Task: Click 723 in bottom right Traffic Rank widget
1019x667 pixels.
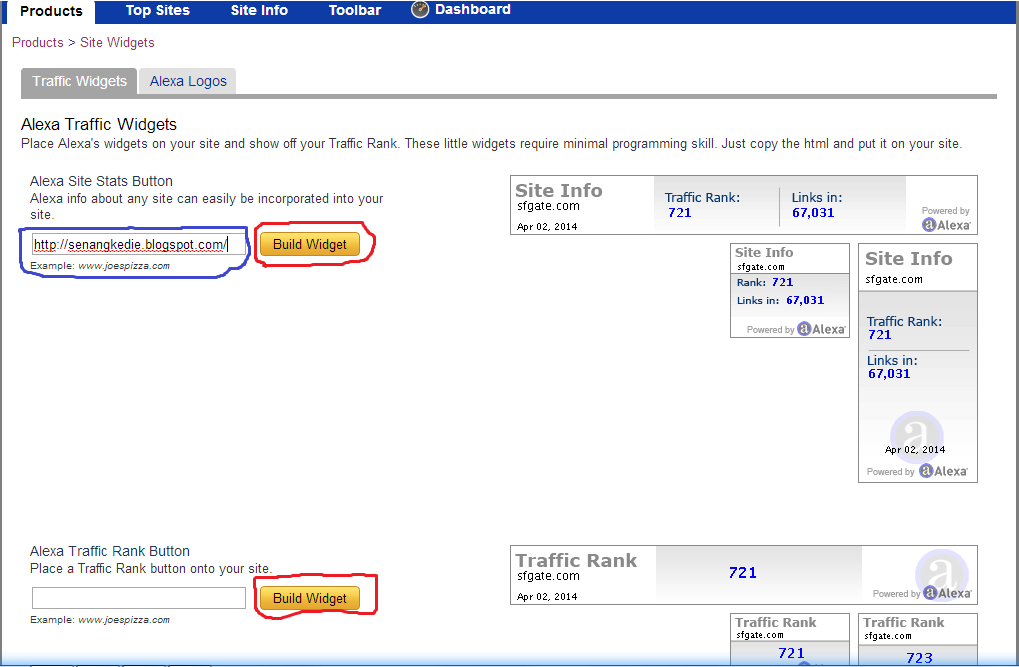Action: (x=919, y=657)
